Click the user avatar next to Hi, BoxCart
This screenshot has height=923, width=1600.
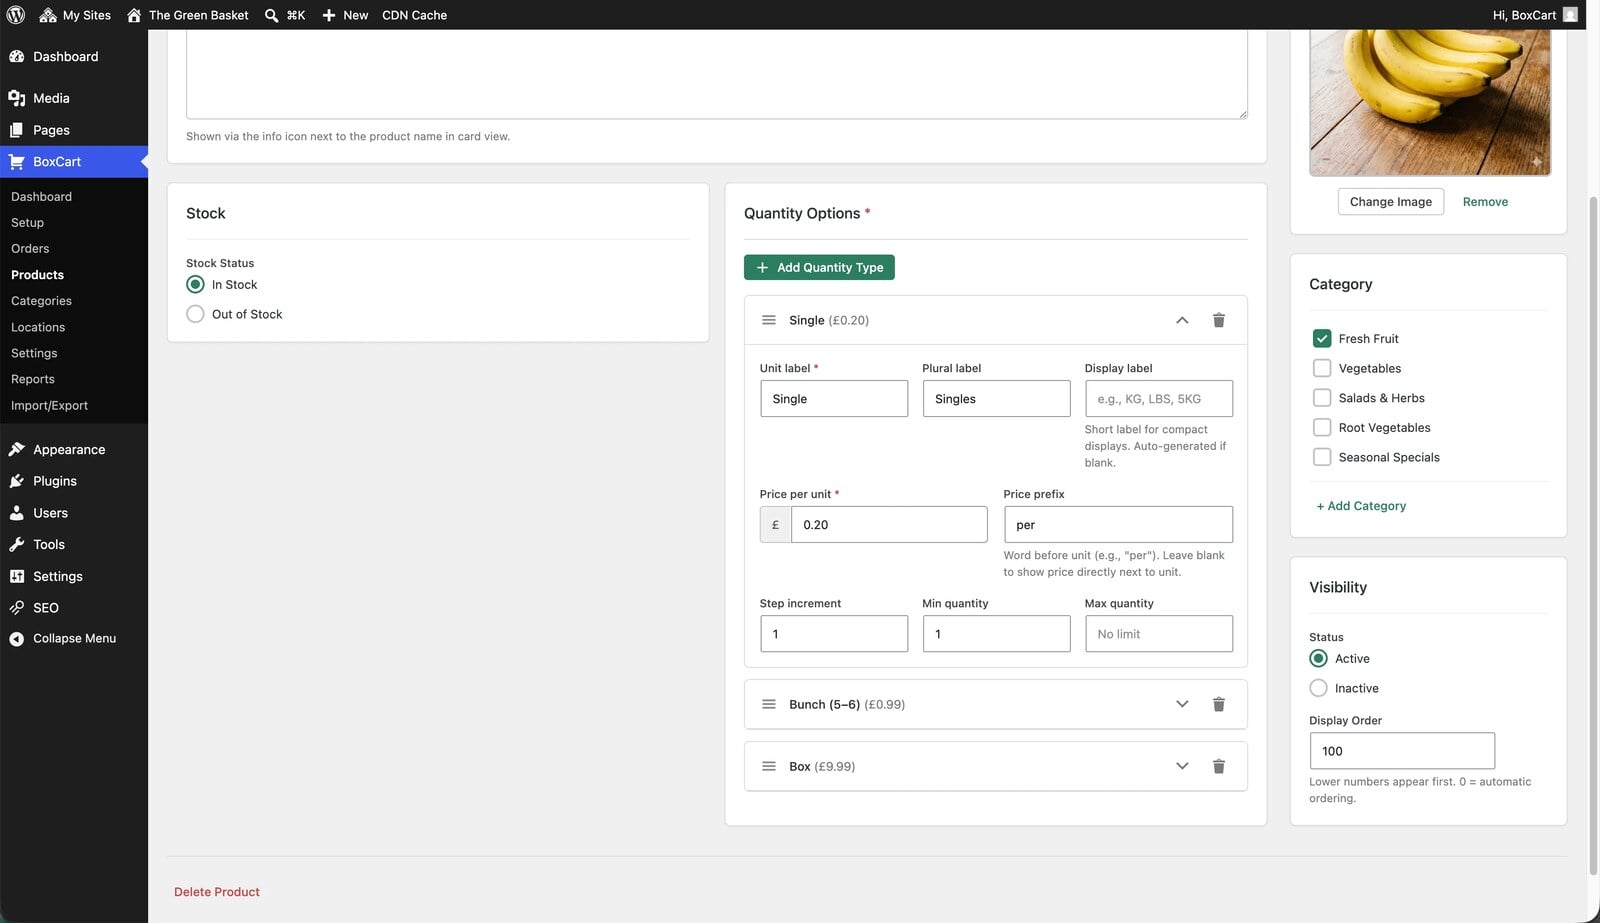[x=1570, y=15]
